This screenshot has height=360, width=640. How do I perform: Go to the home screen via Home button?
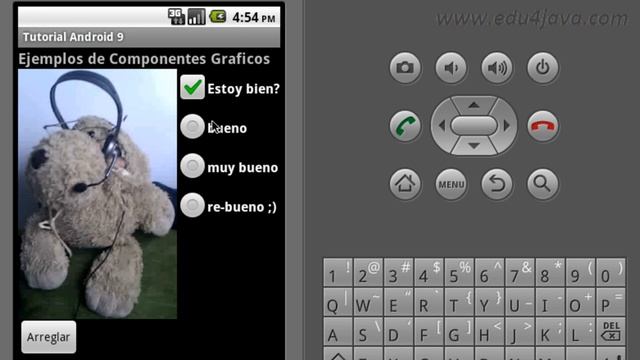pyautogui.click(x=405, y=184)
